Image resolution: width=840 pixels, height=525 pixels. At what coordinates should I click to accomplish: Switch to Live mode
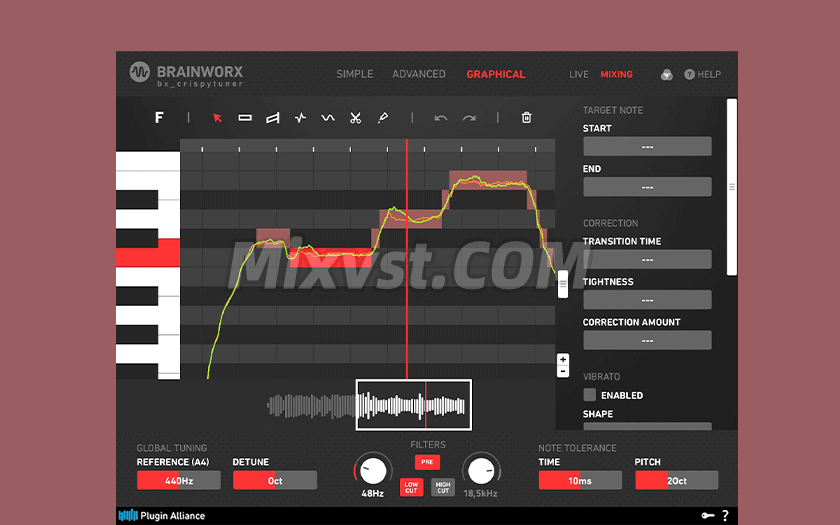click(579, 74)
